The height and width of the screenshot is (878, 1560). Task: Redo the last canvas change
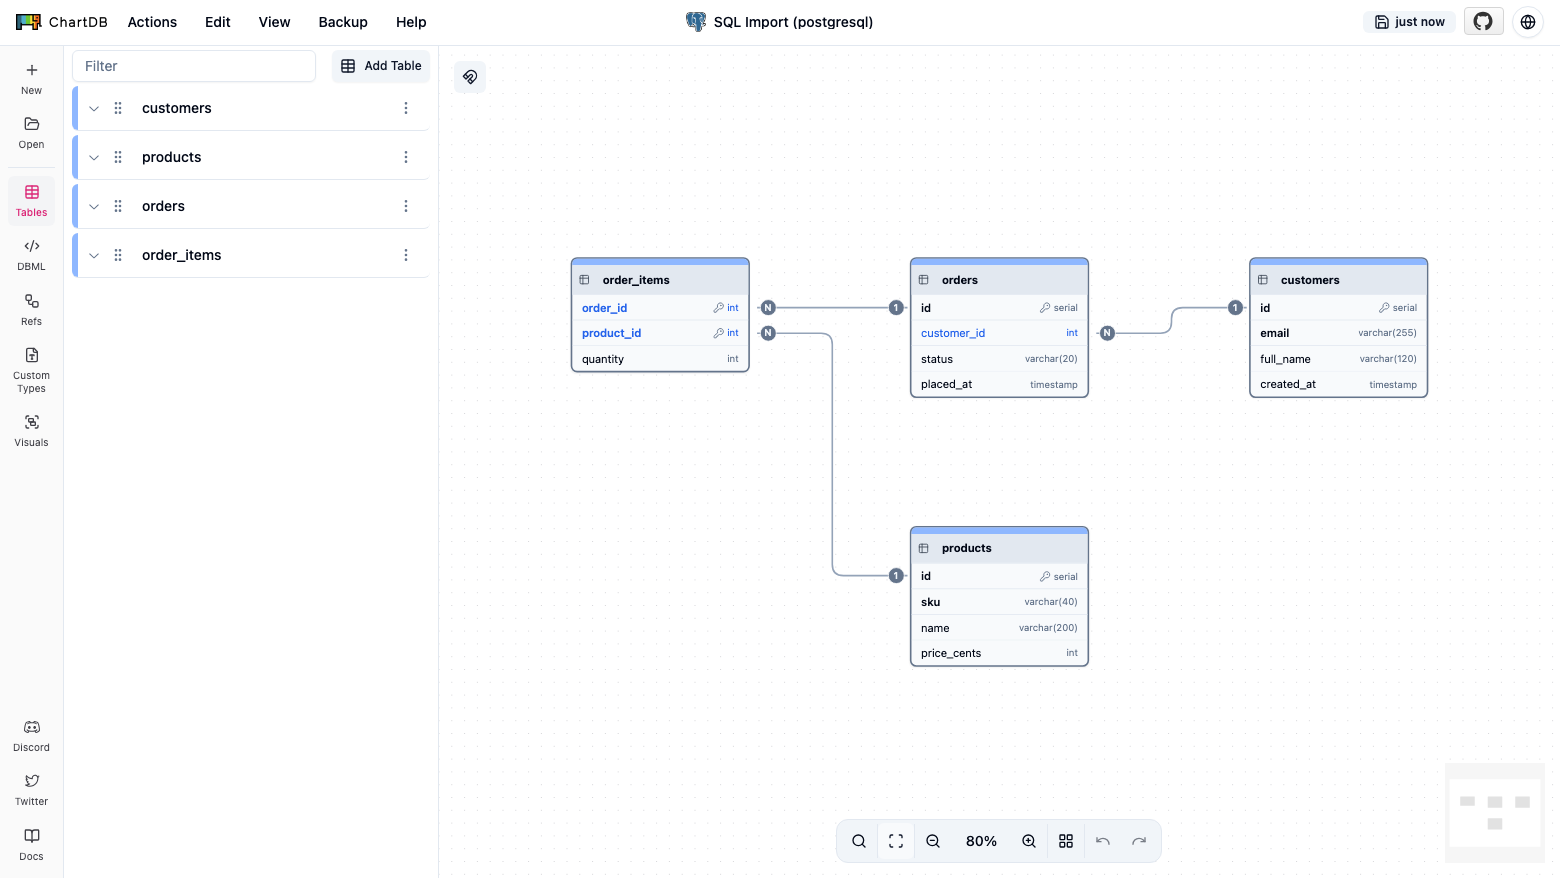click(1139, 841)
